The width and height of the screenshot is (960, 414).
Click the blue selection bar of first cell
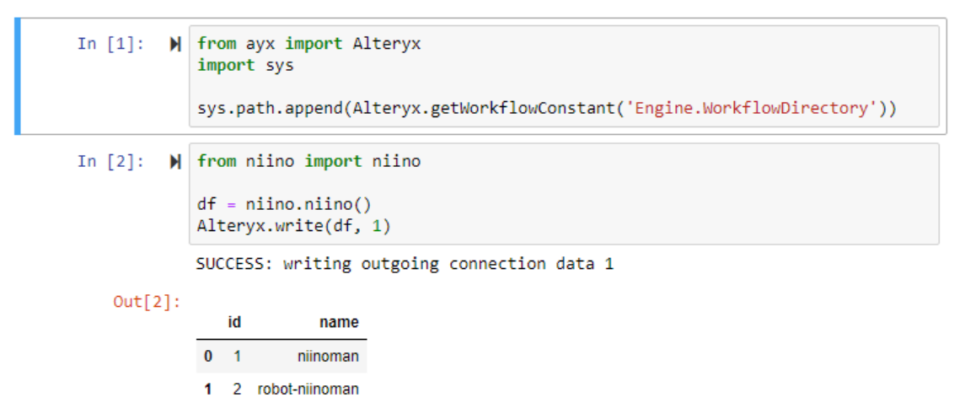17,75
